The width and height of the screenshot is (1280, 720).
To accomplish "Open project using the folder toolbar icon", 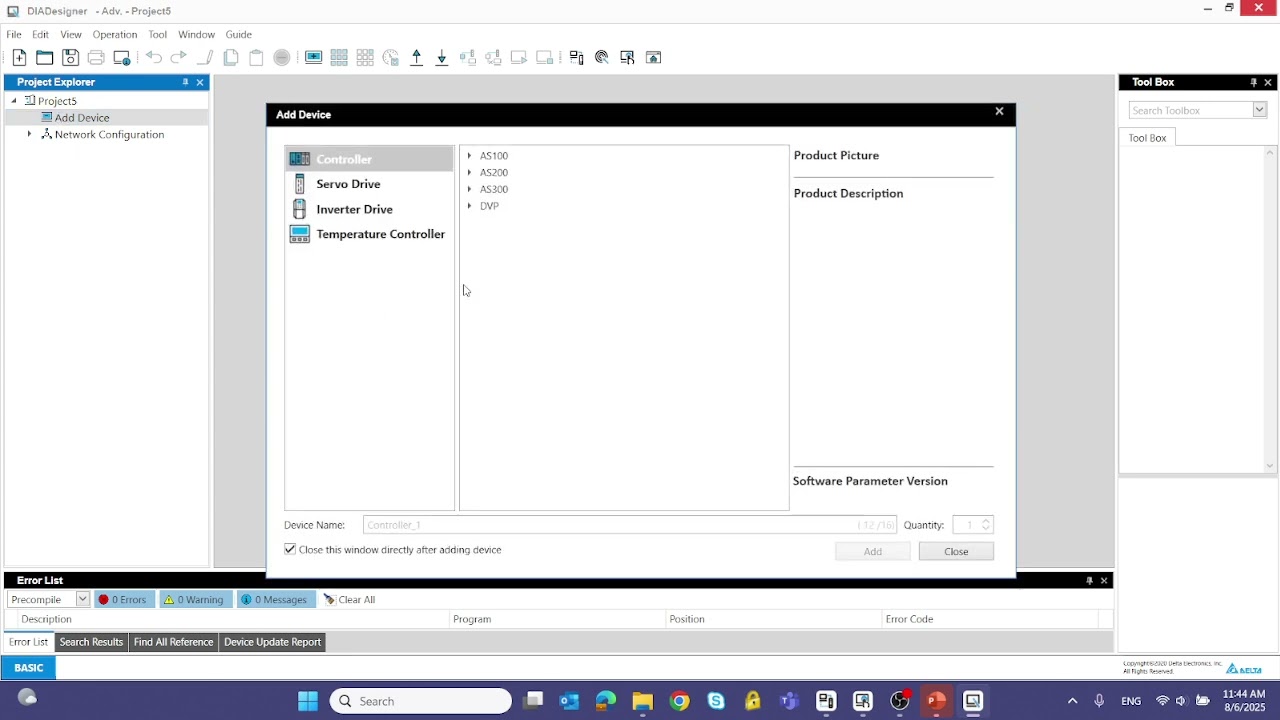I will (x=45, y=58).
